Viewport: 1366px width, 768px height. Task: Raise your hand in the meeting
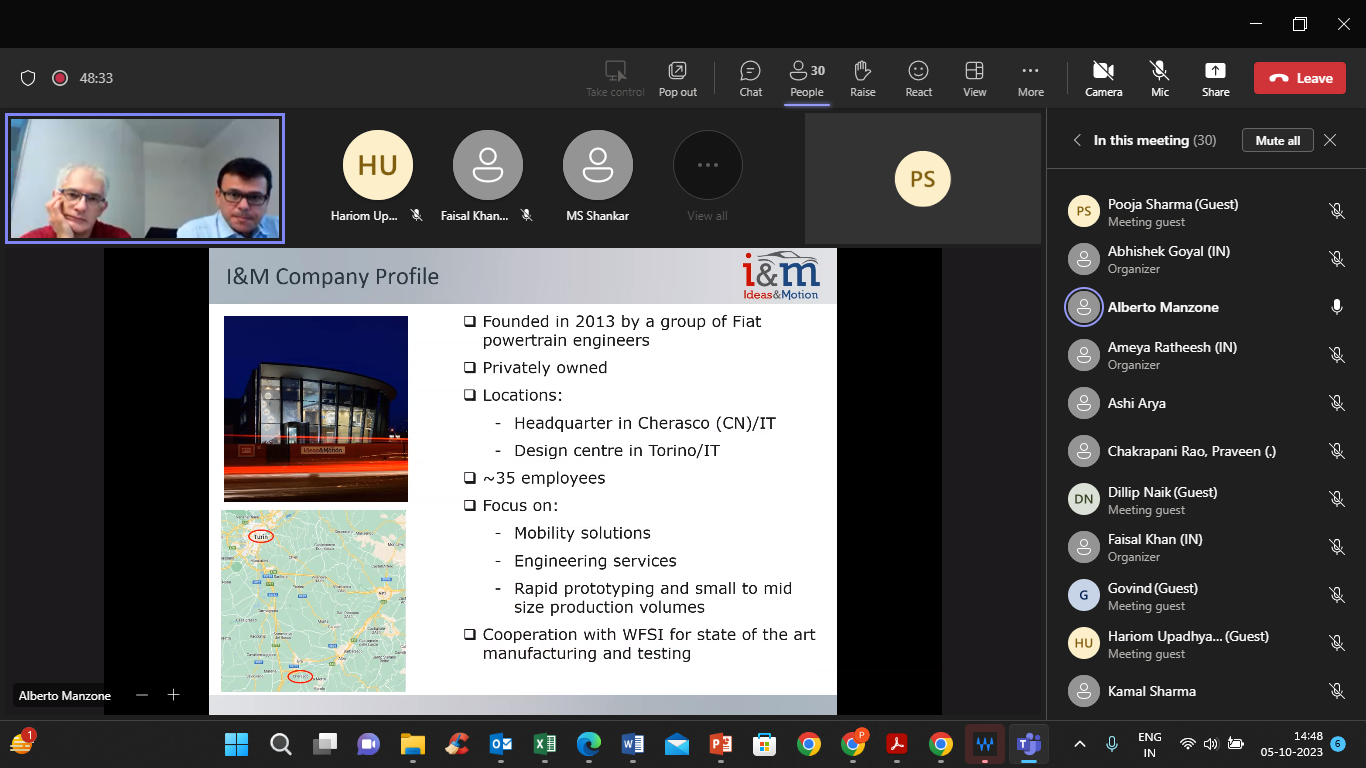pos(862,77)
